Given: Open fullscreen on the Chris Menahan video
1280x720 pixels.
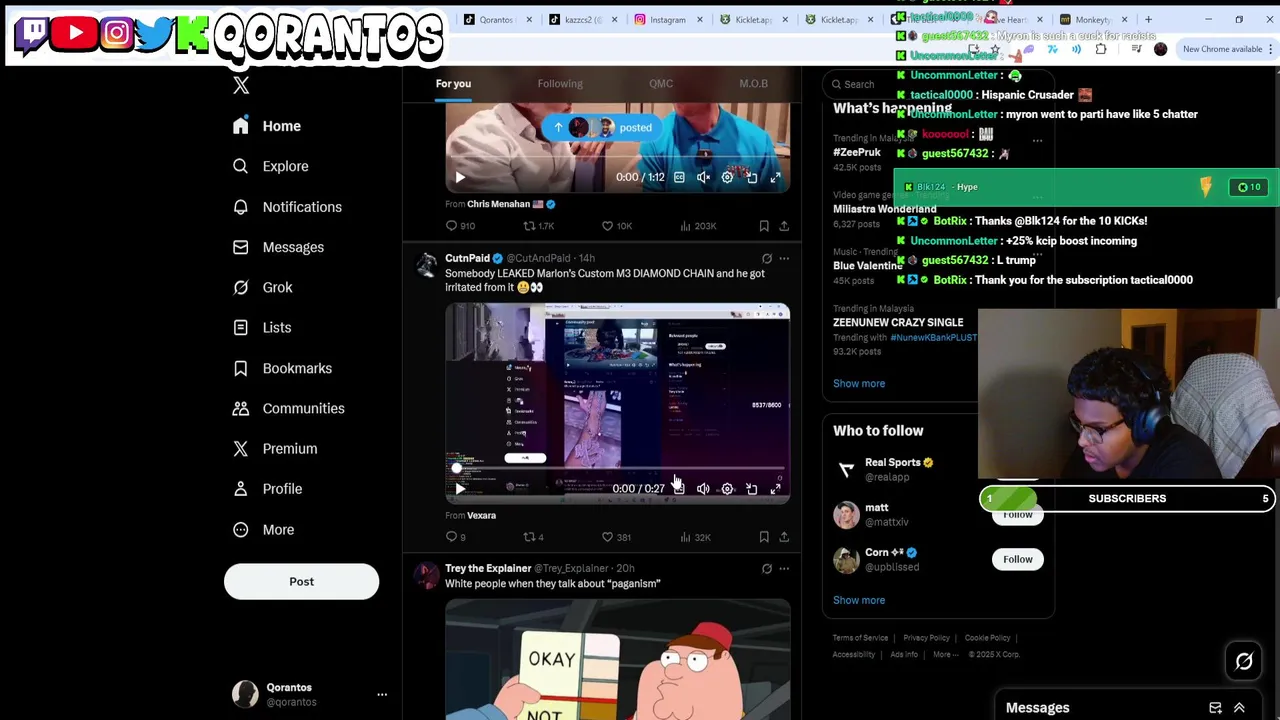Looking at the screenshot, I should [x=775, y=177].
